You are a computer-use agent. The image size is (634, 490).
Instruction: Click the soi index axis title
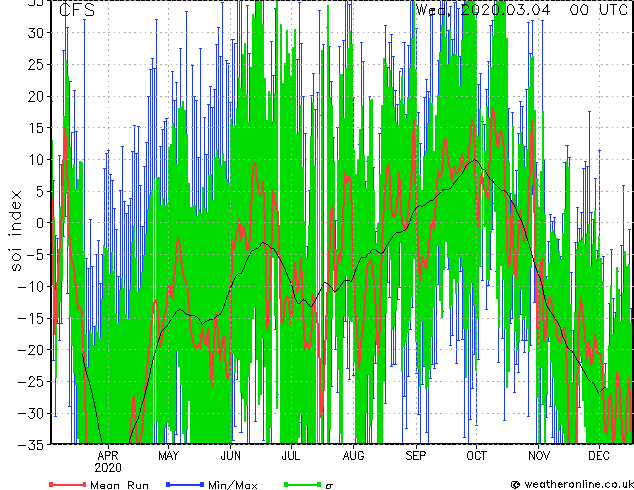click(x=15, y=231)
